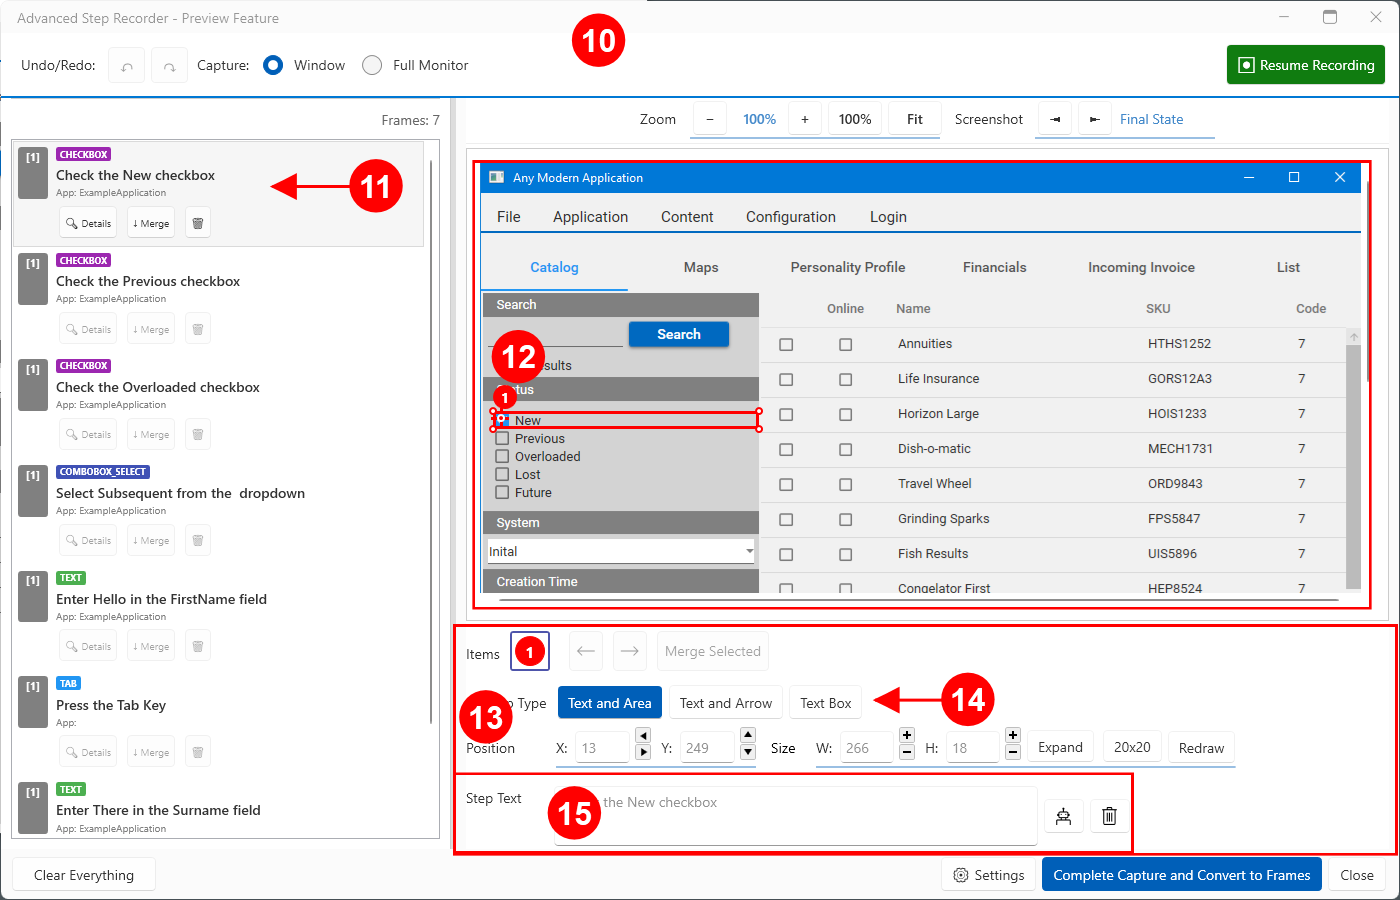The image size is (1400, 900).
Task: Select item 1 in the Items row
Action: pyautogui.click(x=529, y=652)
